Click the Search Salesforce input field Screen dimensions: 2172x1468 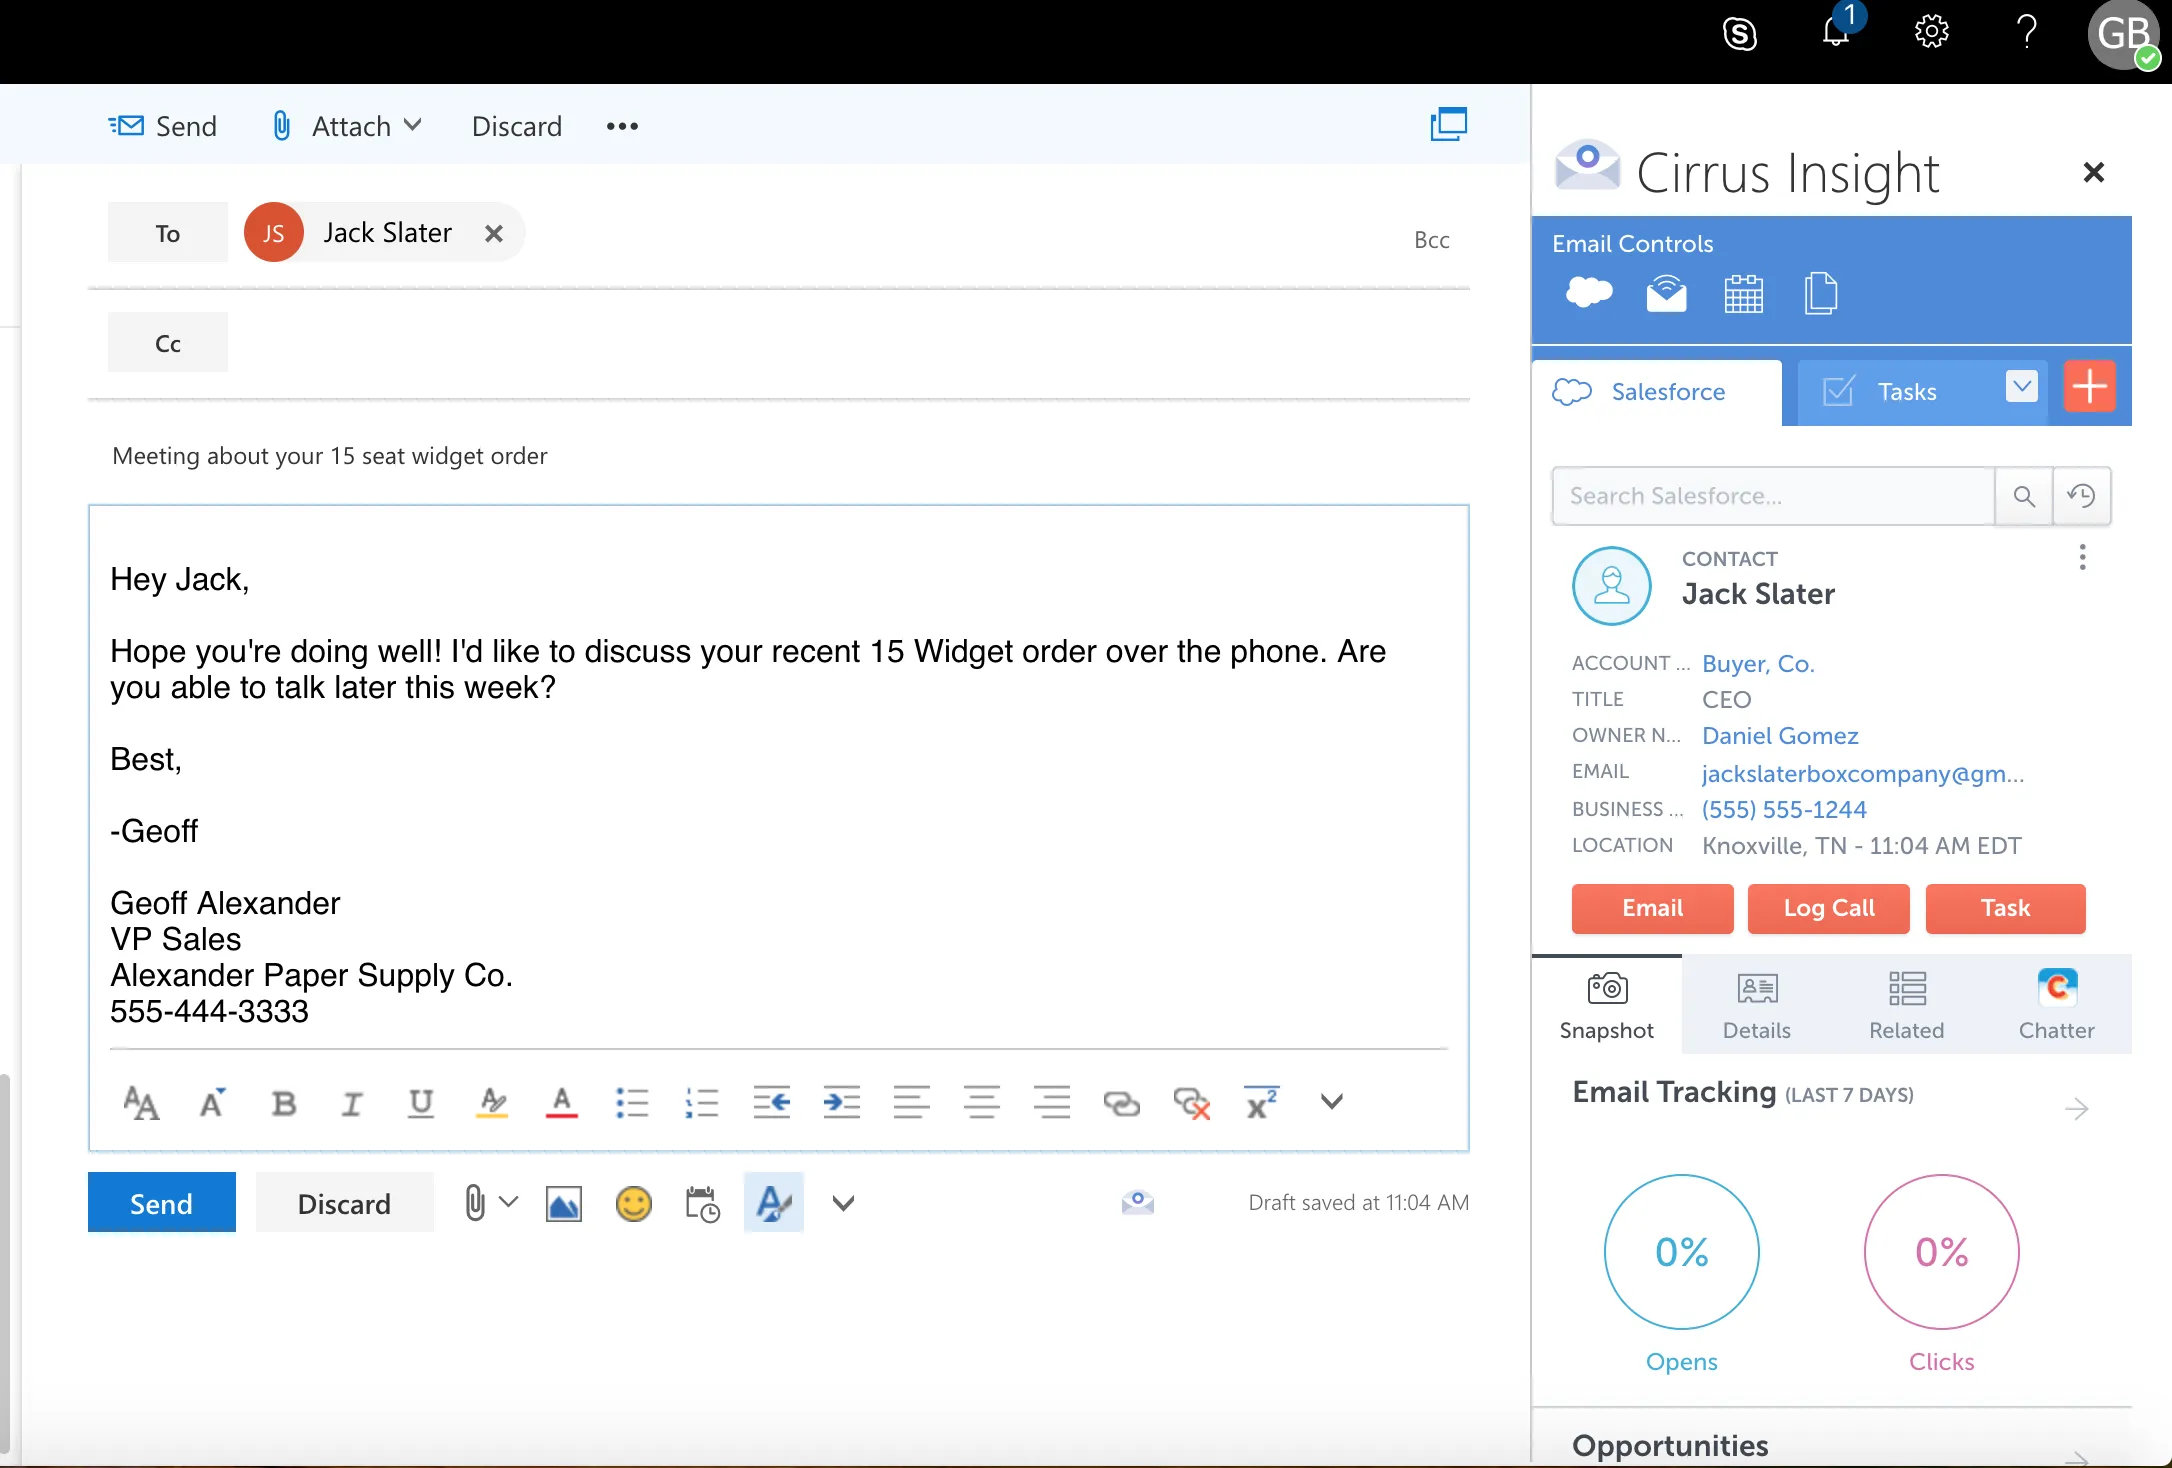[x=1772, y=495]
